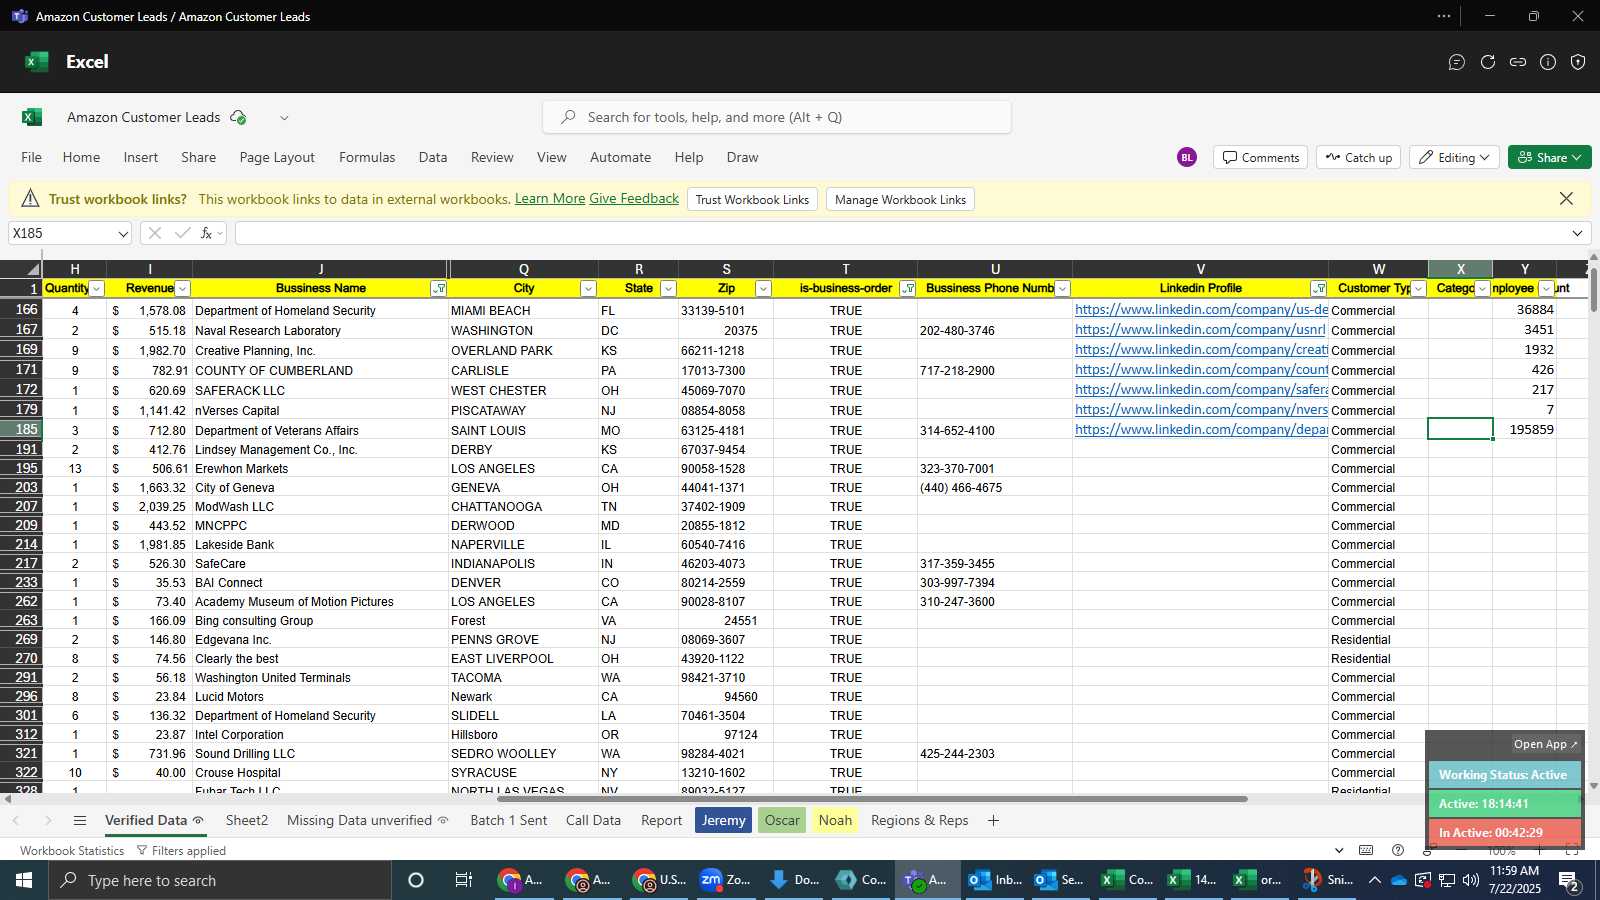1600x900 pixels.
Task: Open the Editing mode dropdown
Action: [1453, 157]
